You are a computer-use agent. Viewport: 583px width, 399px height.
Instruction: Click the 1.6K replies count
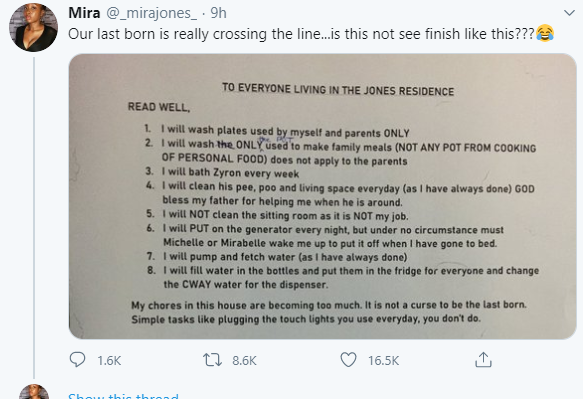[x=109, y=360]
